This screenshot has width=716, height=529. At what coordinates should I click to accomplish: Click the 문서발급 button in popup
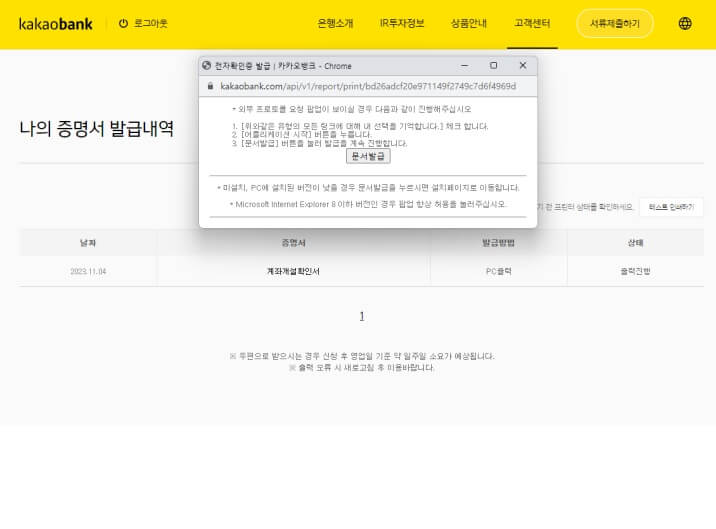click(x=368, y=156)
